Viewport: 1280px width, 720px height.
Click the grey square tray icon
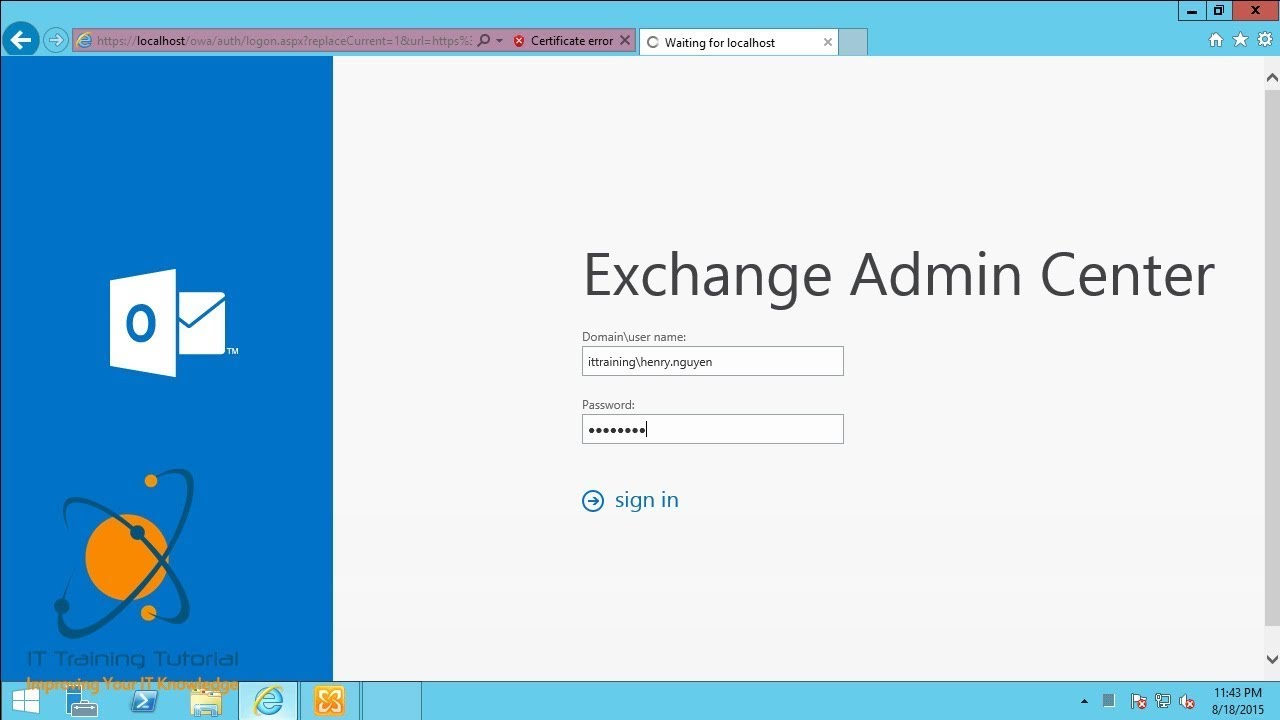(x=1109, y=701)
